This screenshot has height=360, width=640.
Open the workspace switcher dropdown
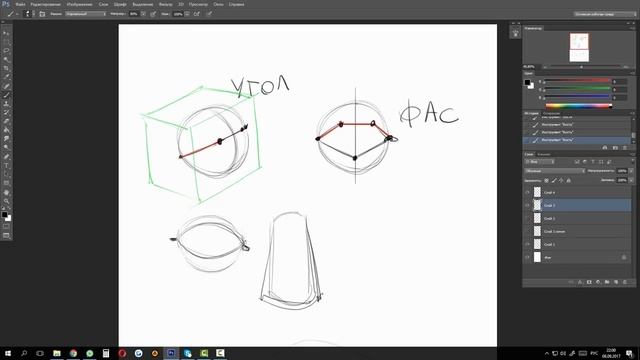click(605, 14)
